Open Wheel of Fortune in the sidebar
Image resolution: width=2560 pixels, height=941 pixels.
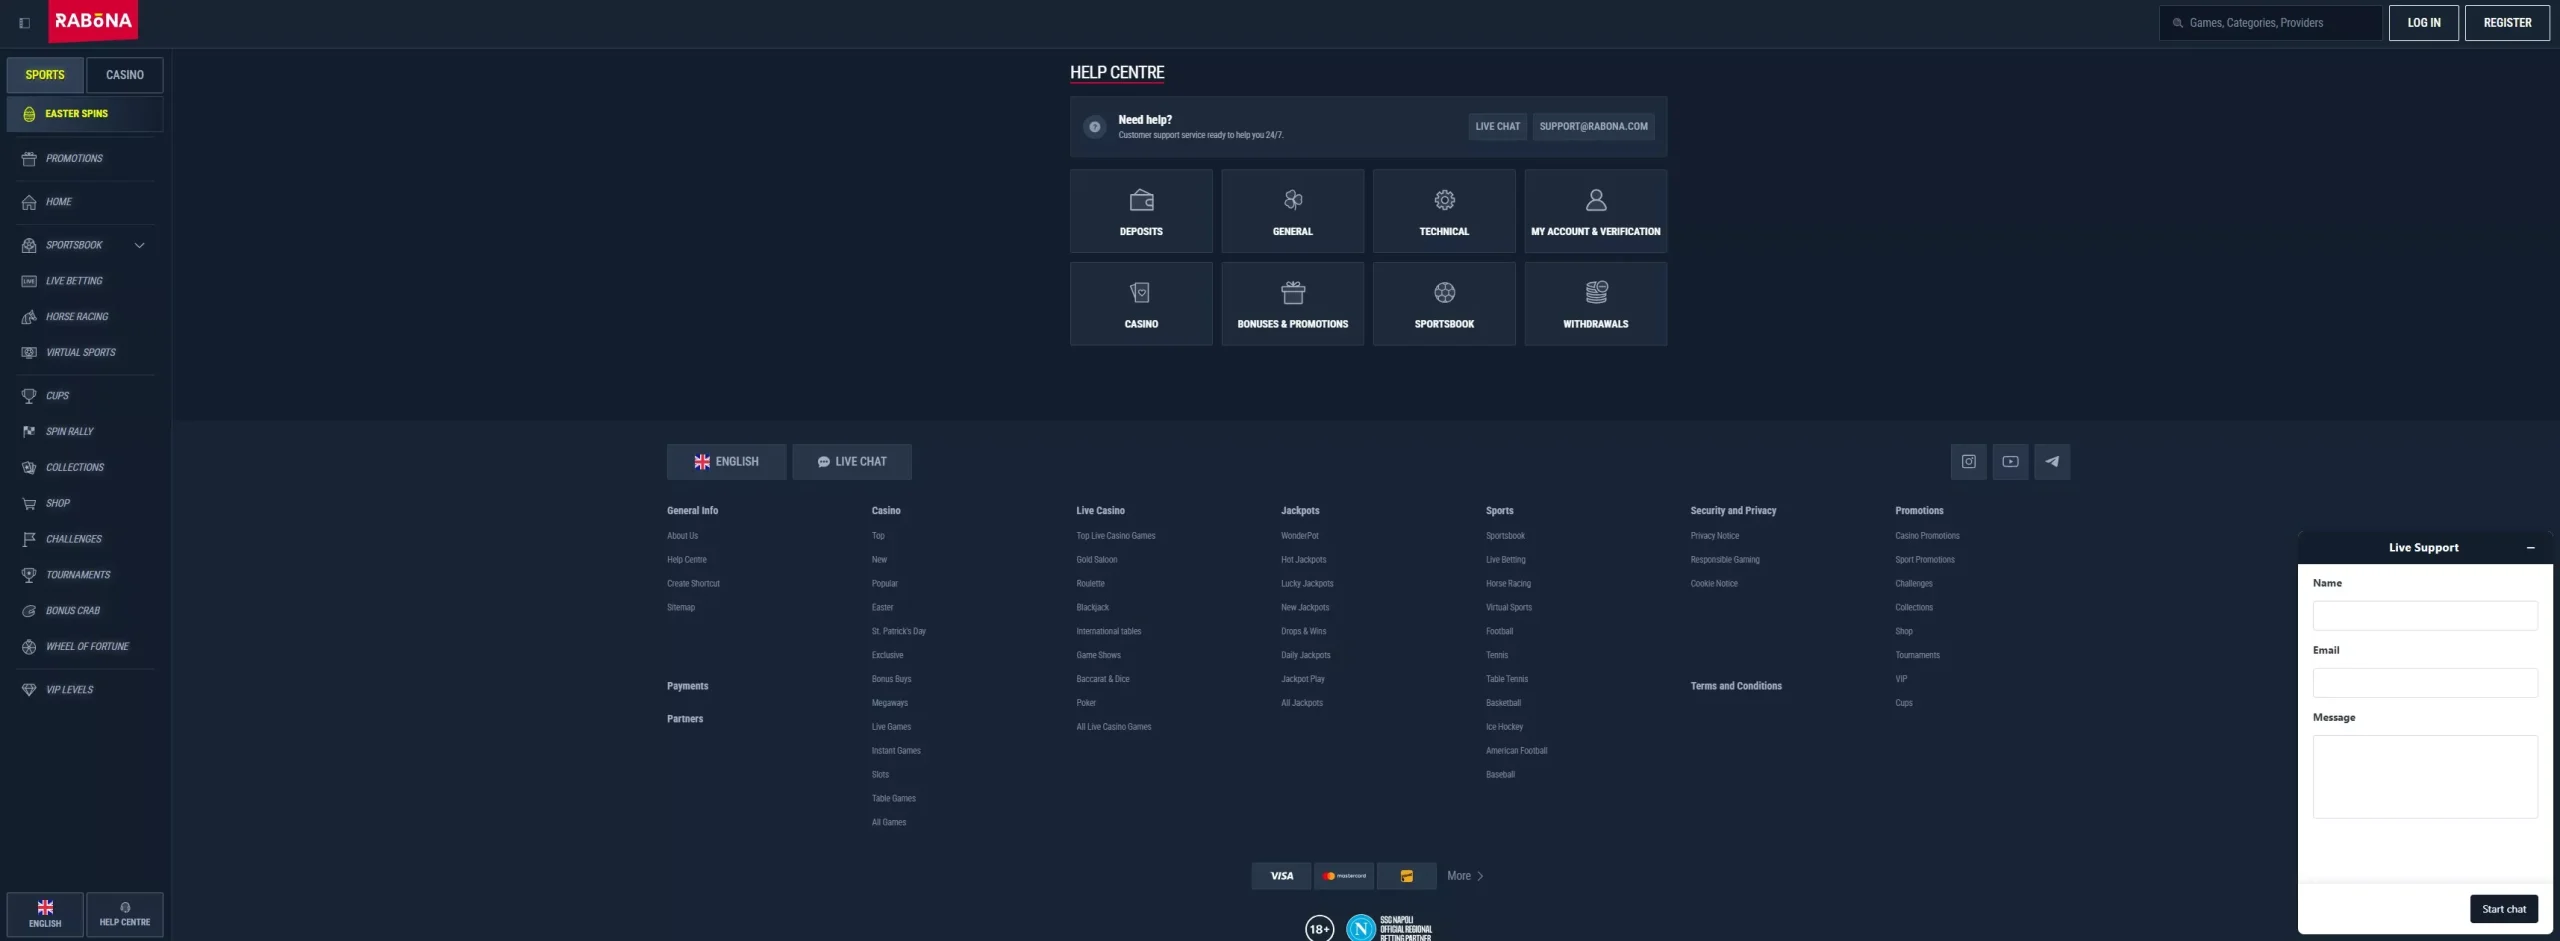[x=85, y=647]
